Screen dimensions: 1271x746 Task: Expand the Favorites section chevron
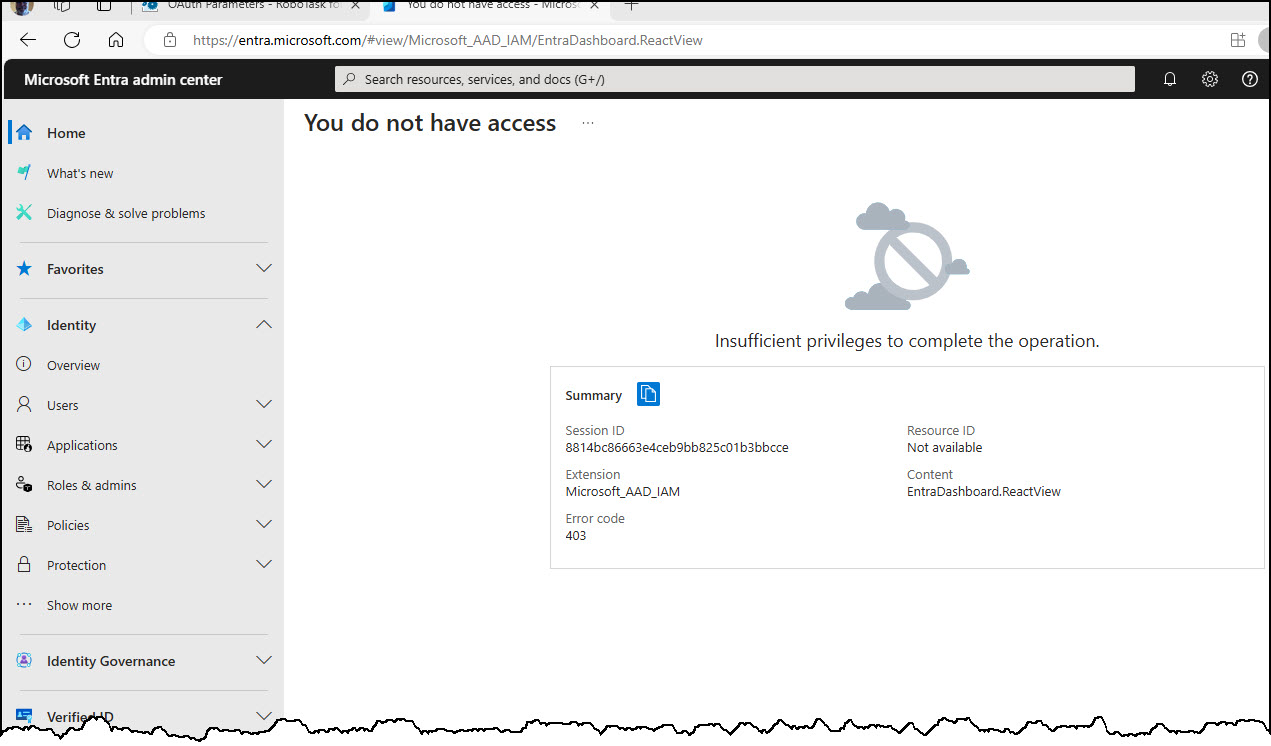coord(264,268)
